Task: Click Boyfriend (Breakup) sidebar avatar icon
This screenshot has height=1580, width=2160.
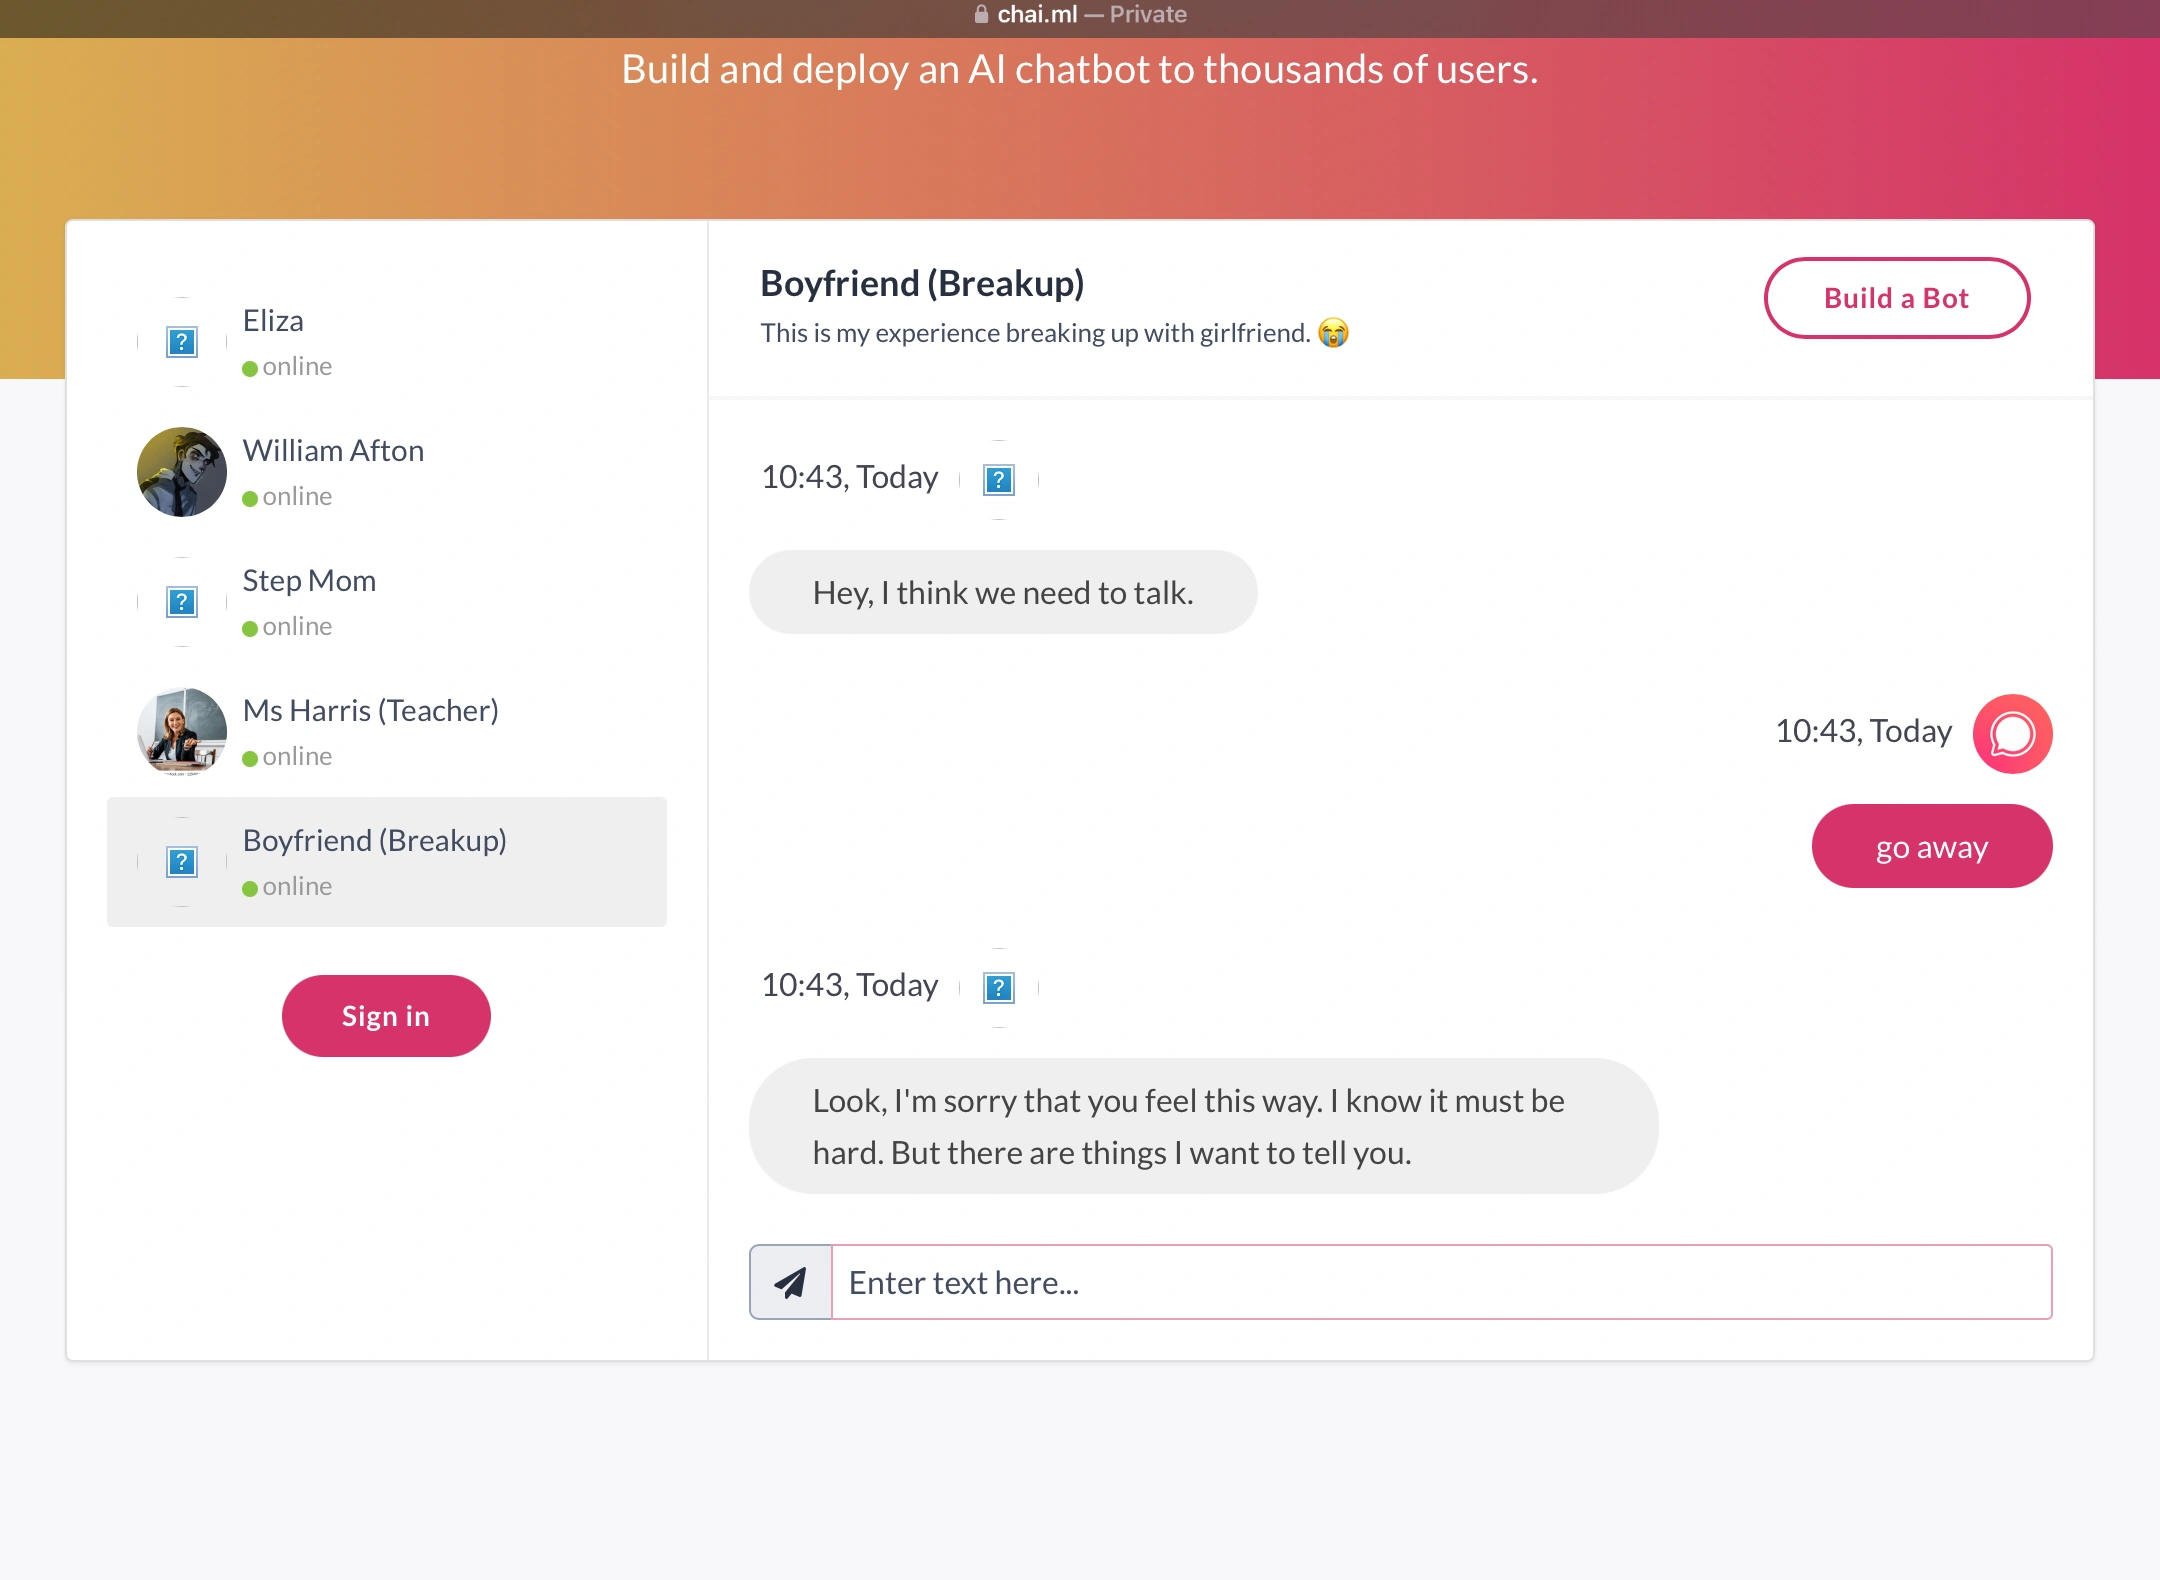Action: [182, 862]
